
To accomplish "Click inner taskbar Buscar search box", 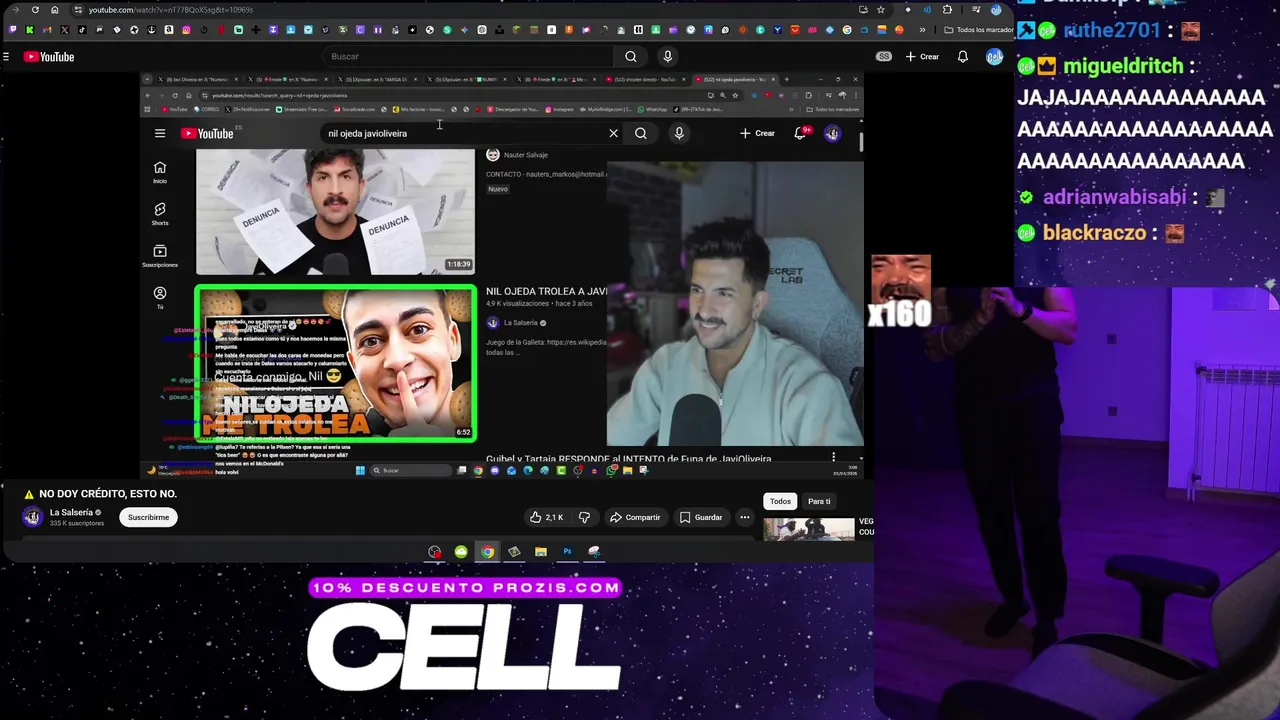I will (x=412, y=470).
